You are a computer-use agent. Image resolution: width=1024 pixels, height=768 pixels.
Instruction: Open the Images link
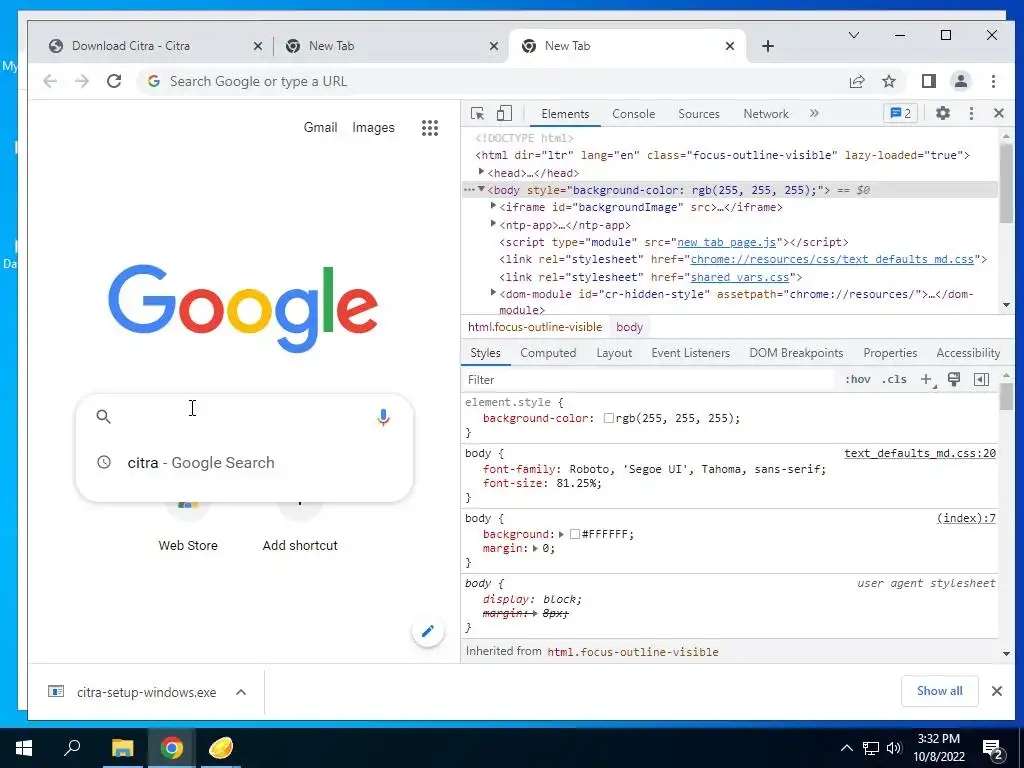pyautogui.click(x=373, y=127)
